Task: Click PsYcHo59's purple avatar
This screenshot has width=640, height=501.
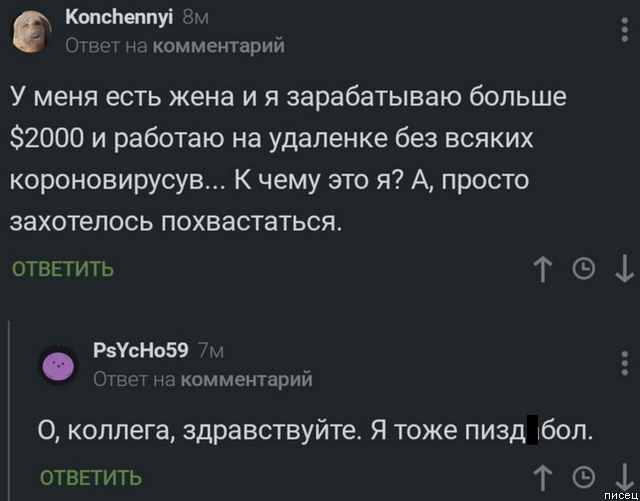Action: pyautogui.click(x=61, y=366)
